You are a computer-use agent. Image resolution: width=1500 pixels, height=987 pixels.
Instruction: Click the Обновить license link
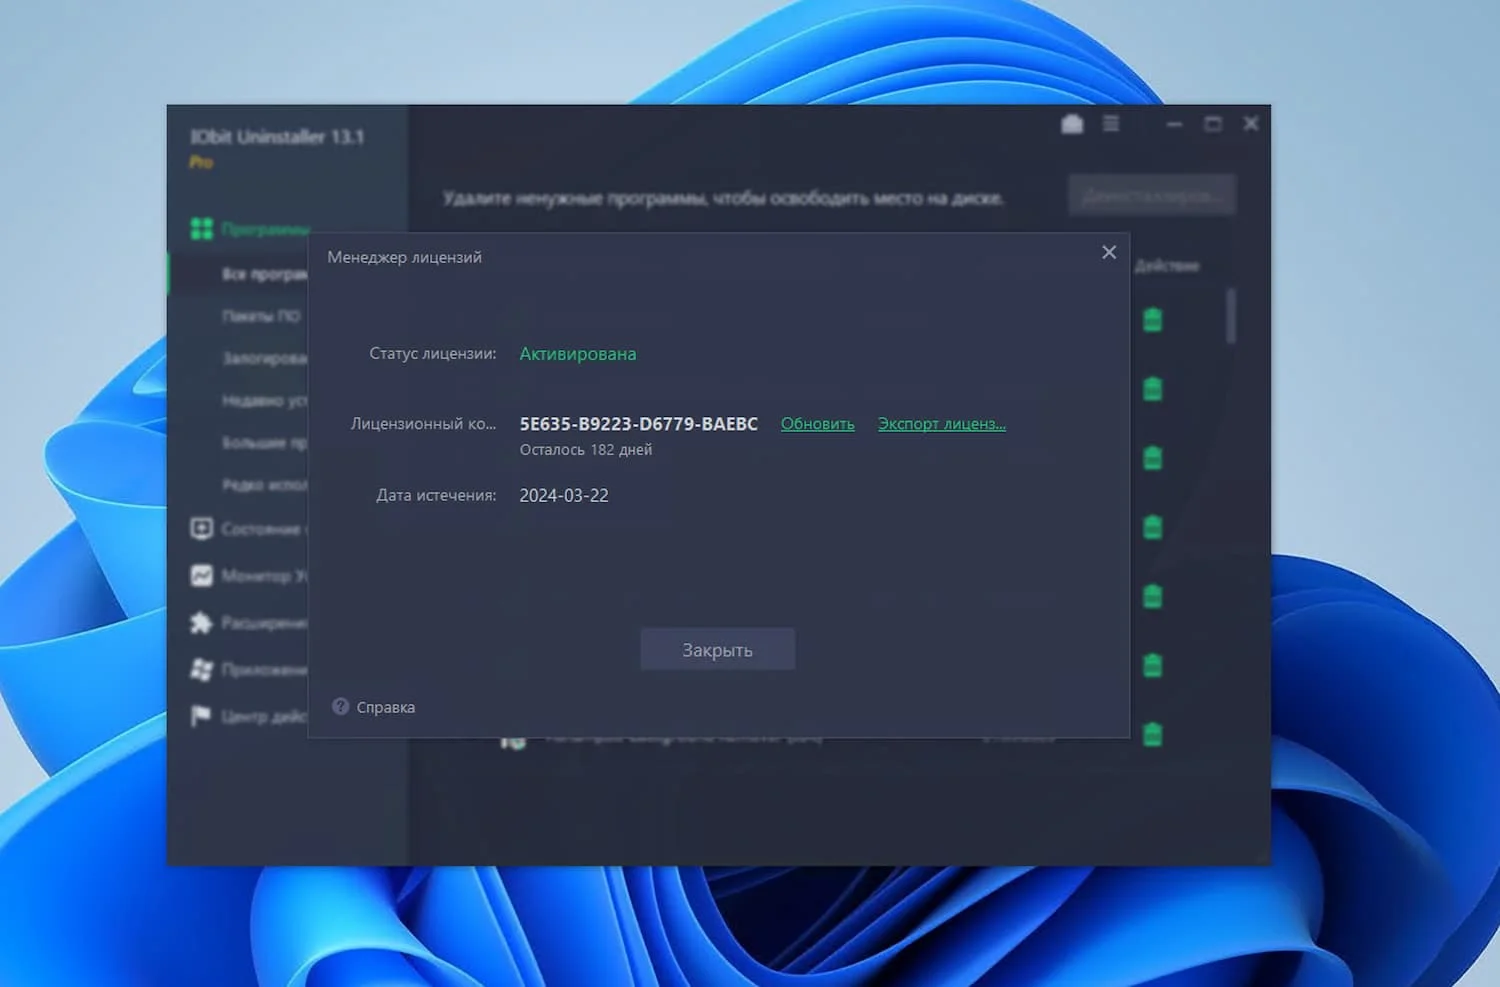coord(817,424)
